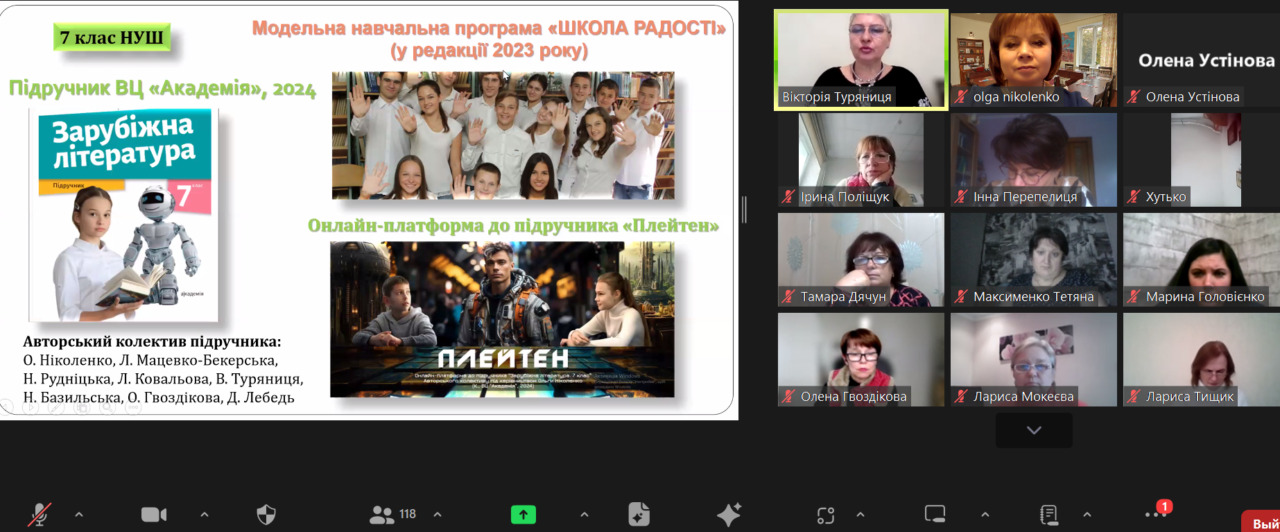Viewport: 1280px width, 532px height.
Task: Select Ірина Поліщук's video tile
Action: [861, 160]
